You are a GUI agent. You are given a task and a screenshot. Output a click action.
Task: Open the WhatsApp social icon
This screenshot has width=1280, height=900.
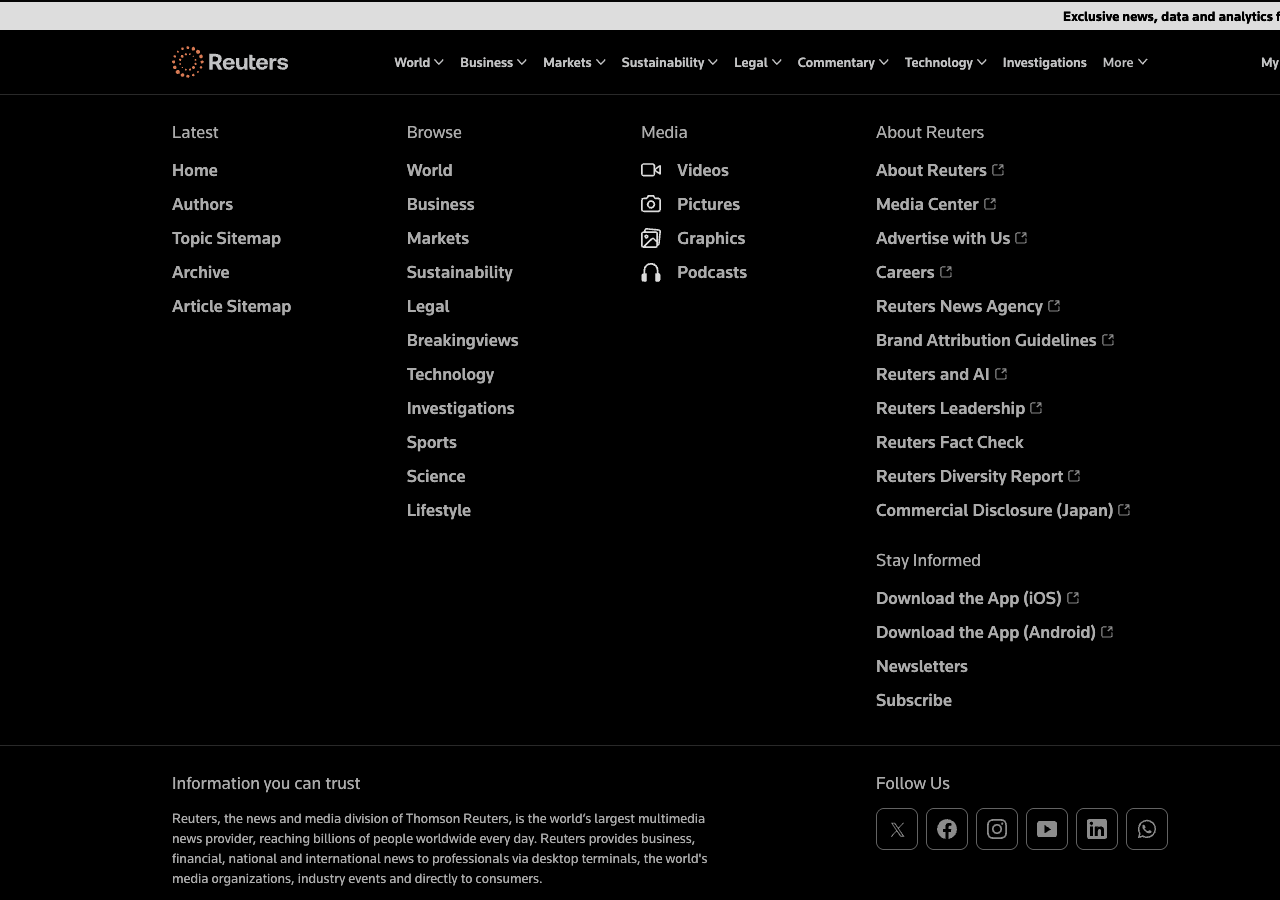pyautogui.click(x=1147, y=829)
